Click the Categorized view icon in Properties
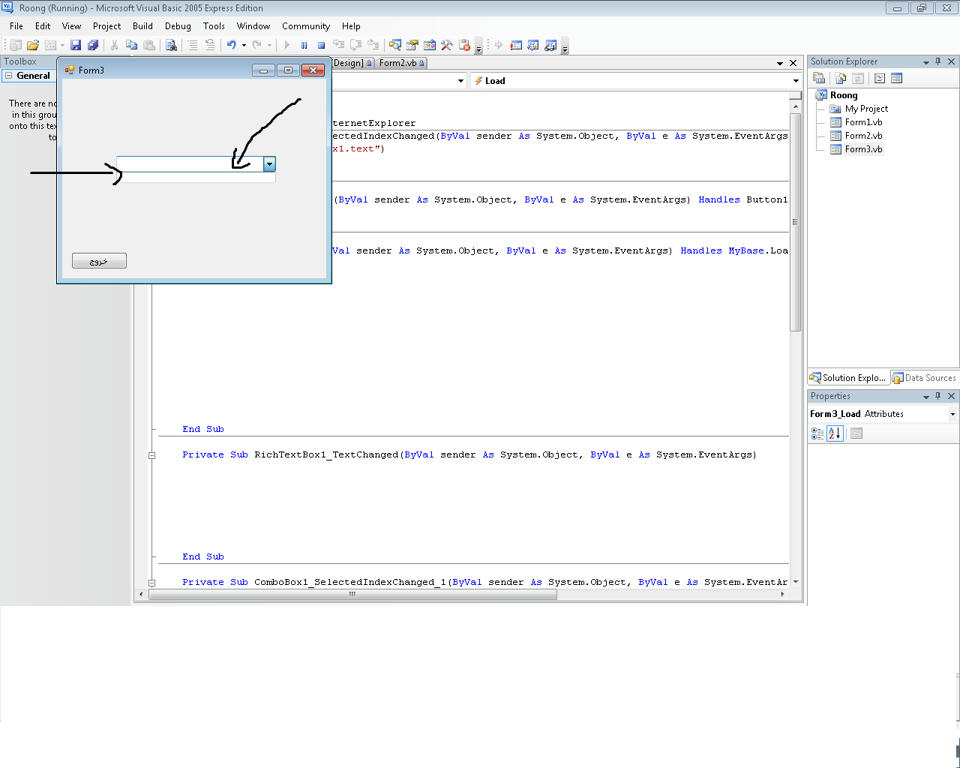 pos(817,434)
